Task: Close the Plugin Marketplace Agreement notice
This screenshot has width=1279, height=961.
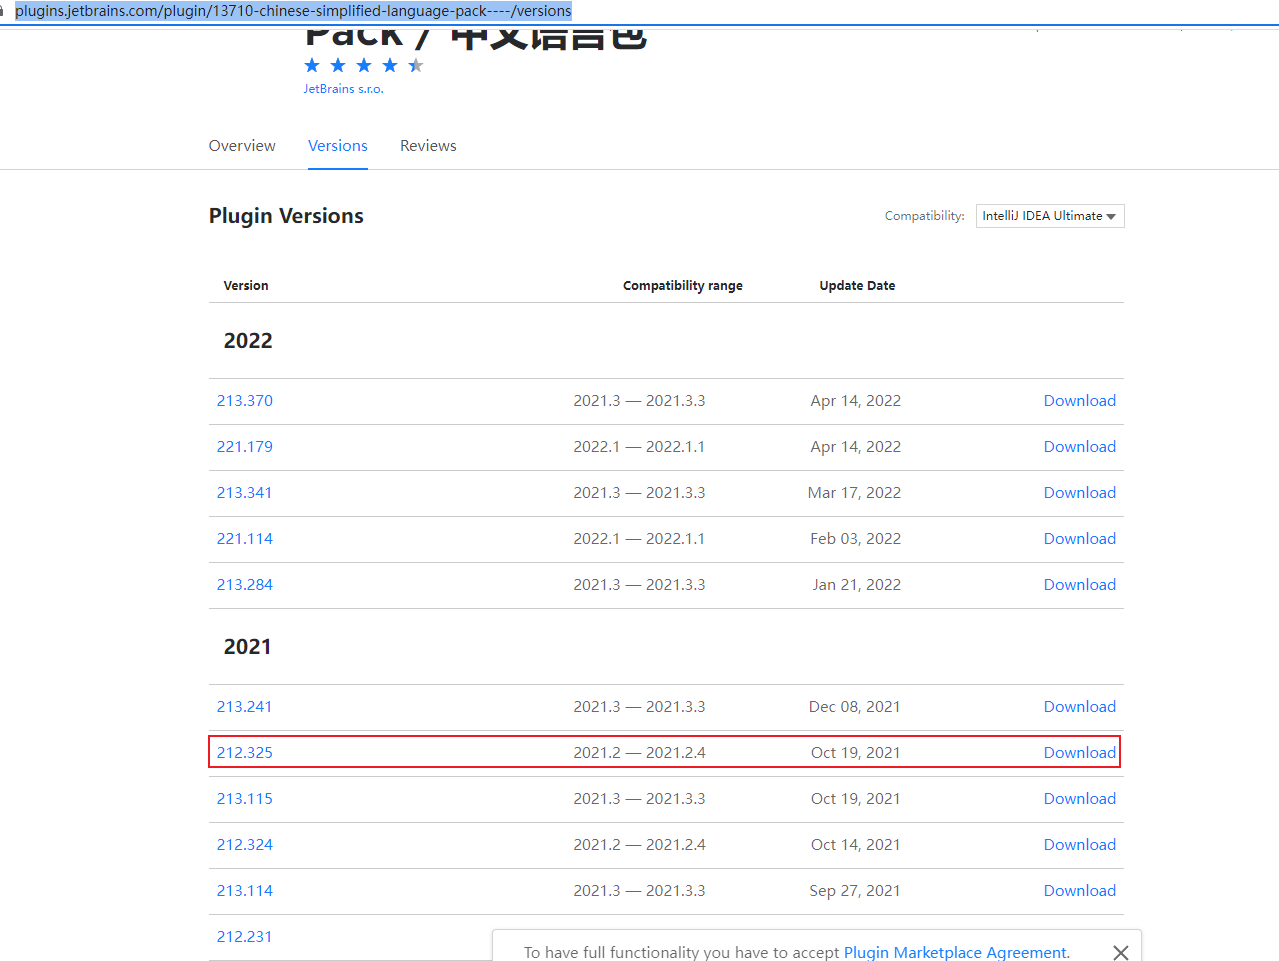Action: tap(1121, 952)
